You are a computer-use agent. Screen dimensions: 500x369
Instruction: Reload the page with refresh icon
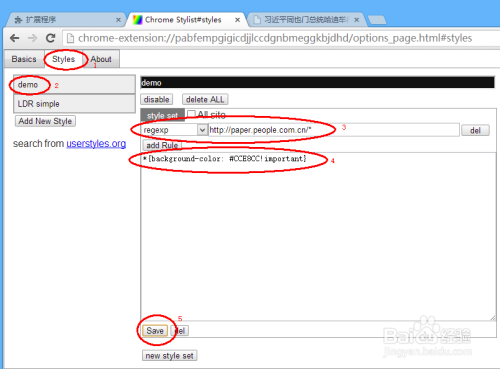[x=50, y=38]
